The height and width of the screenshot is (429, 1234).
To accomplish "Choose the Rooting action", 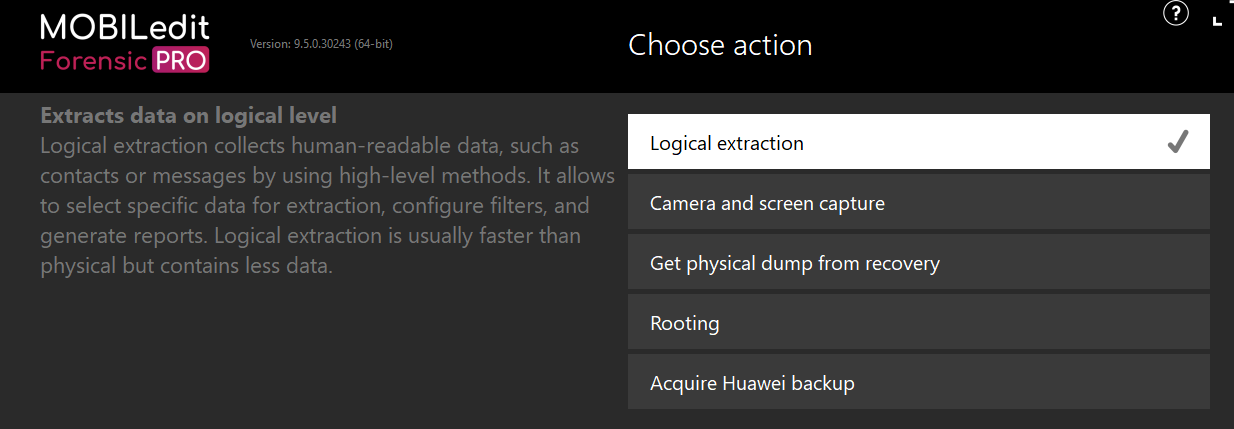I will pos(918,322).
